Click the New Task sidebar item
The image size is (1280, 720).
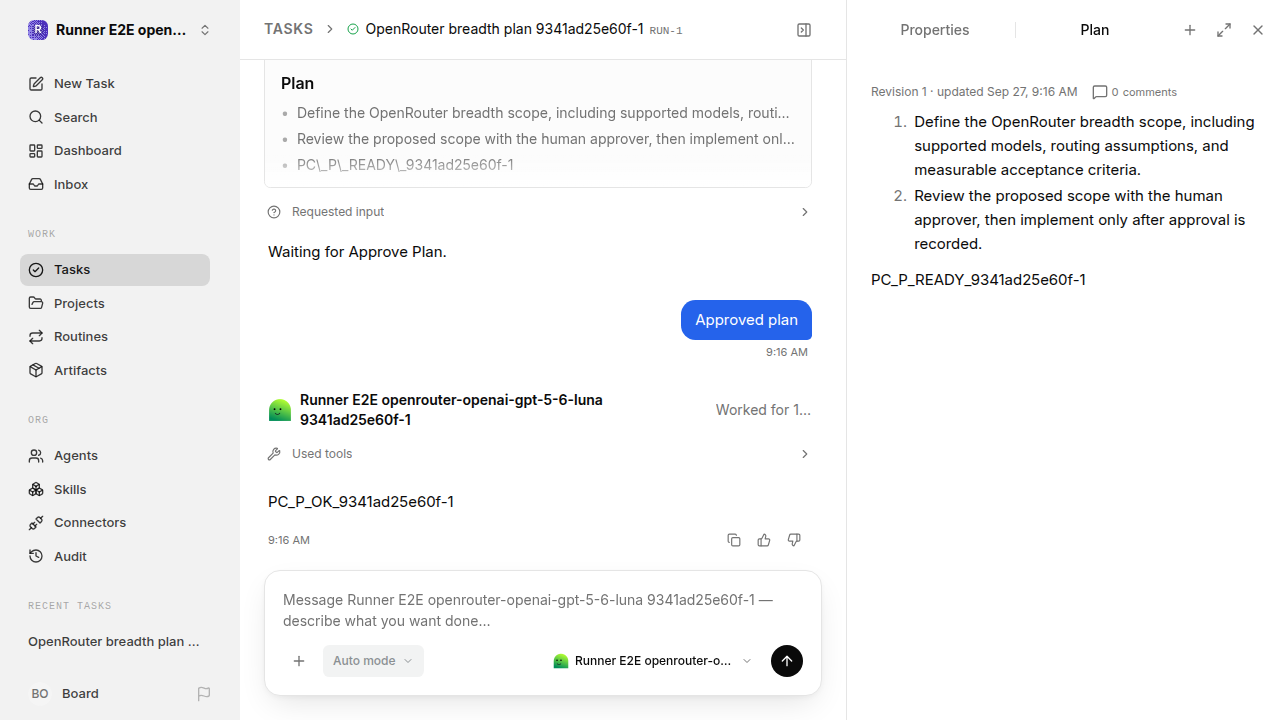(115, 83)
